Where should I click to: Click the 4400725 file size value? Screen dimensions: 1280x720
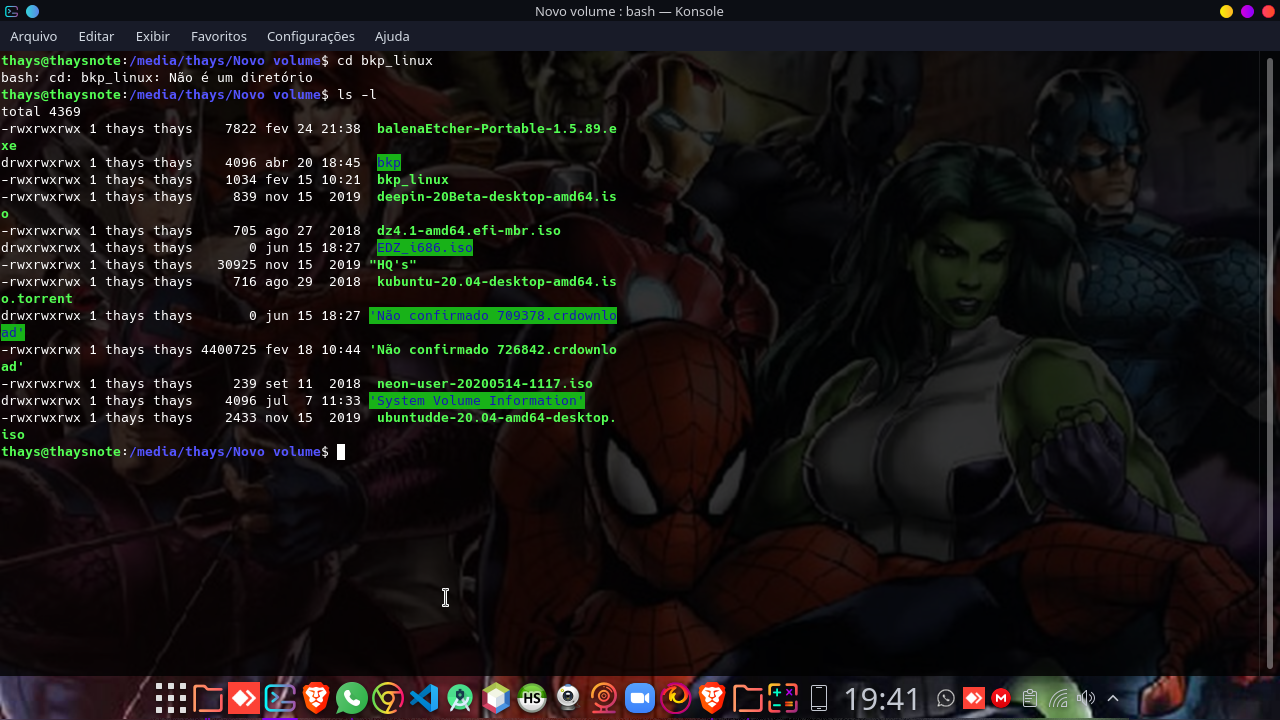point(229,349)
